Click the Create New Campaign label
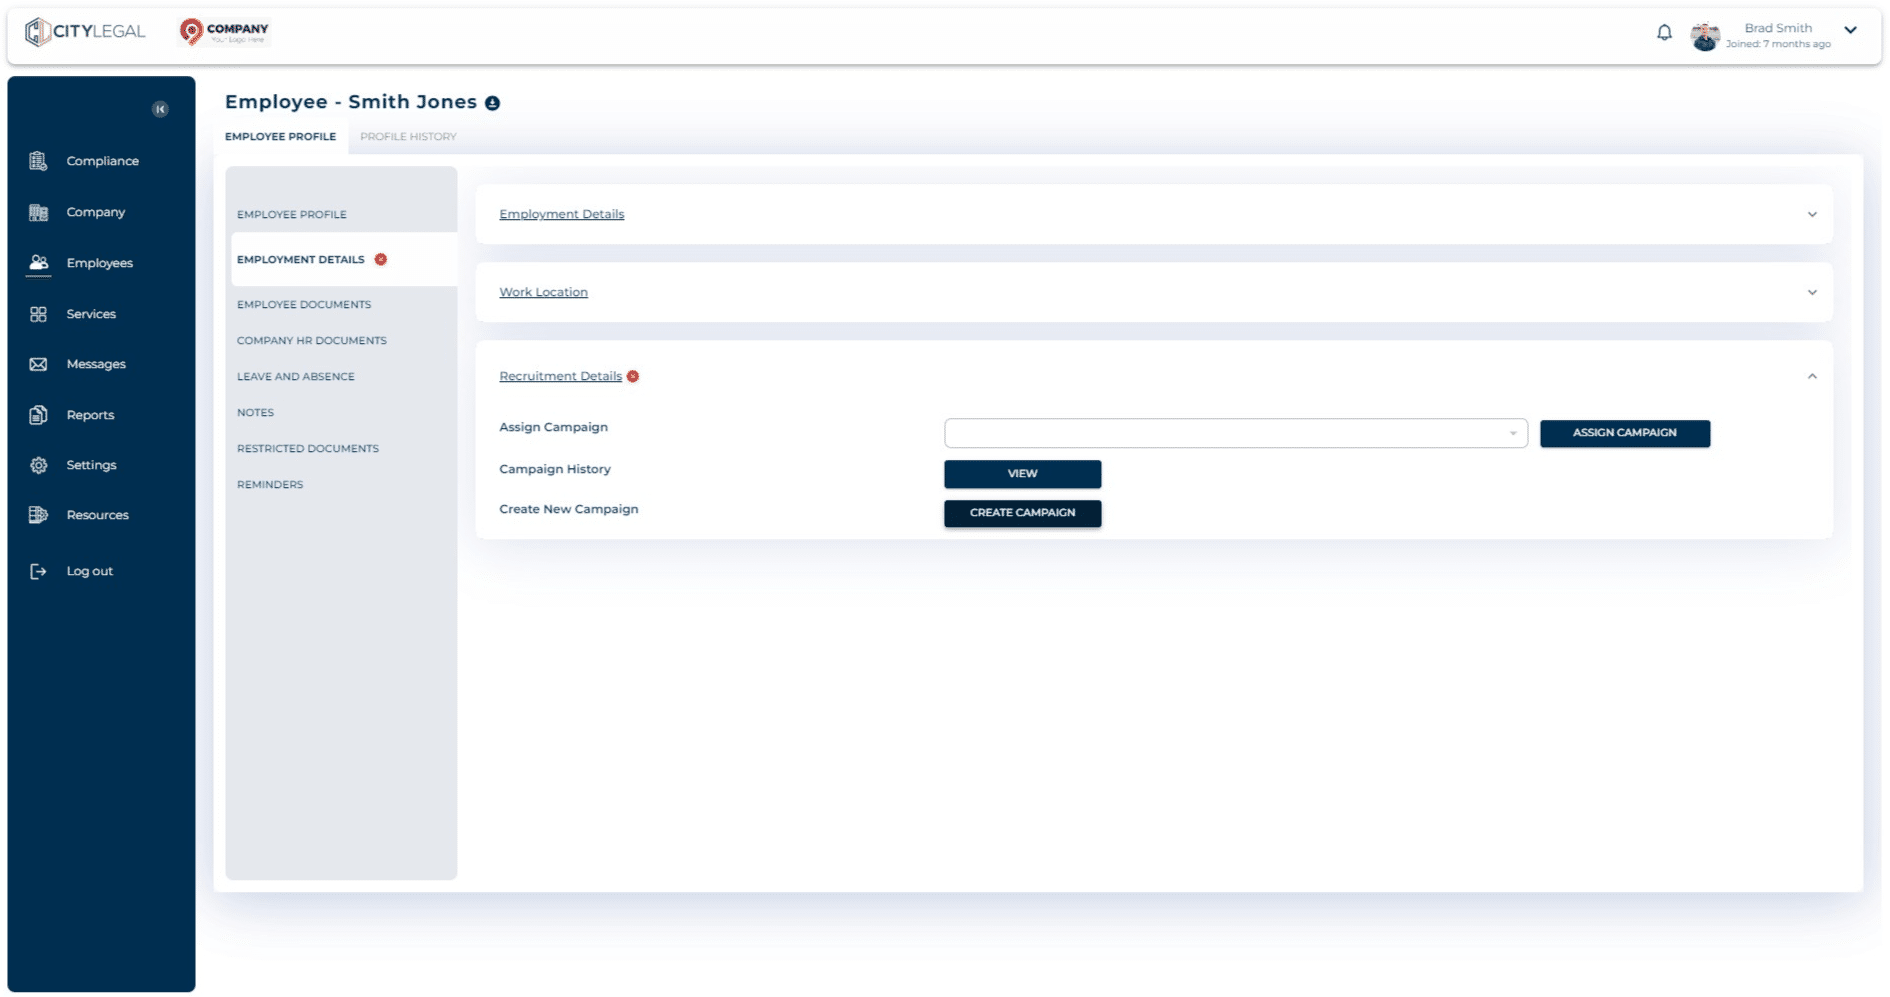 point(568,509)
